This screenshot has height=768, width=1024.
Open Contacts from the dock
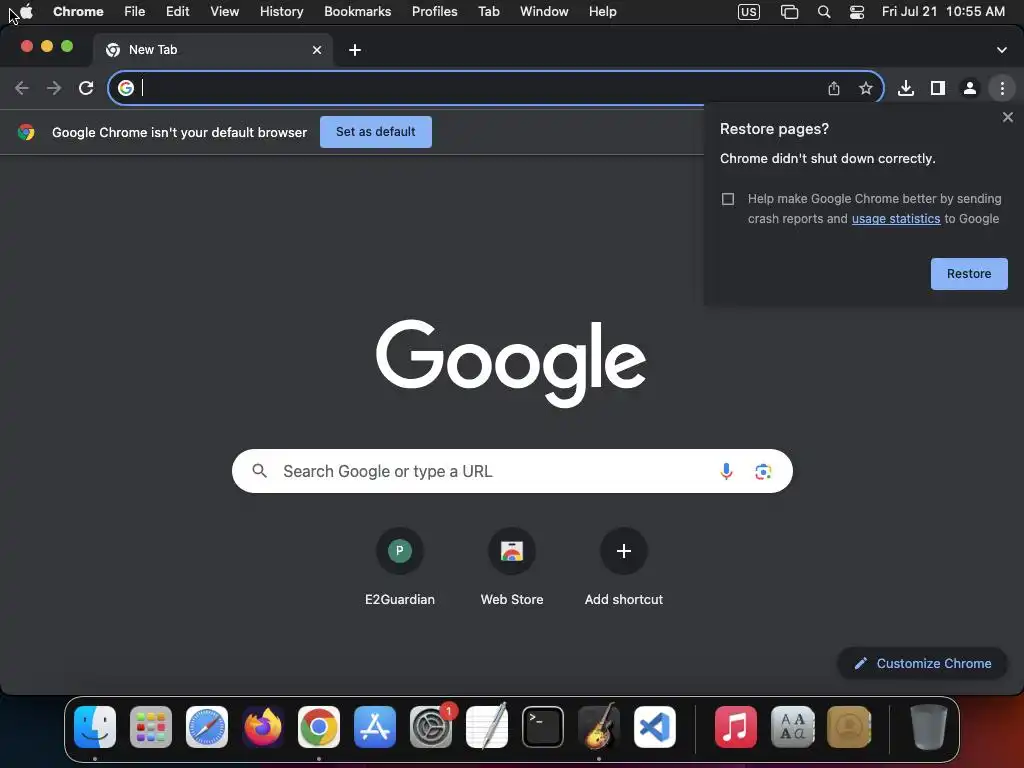point(849,727)
